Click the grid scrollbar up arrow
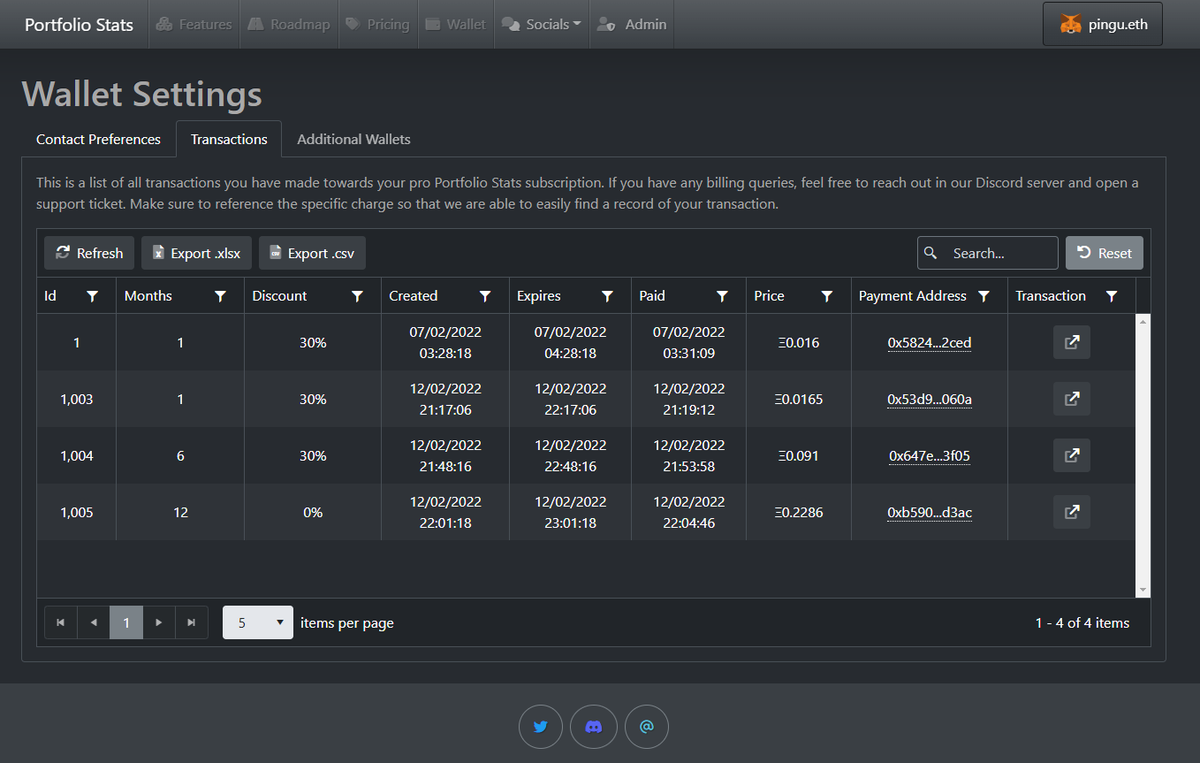The image size is (1200, 763). coord(1143,321)
